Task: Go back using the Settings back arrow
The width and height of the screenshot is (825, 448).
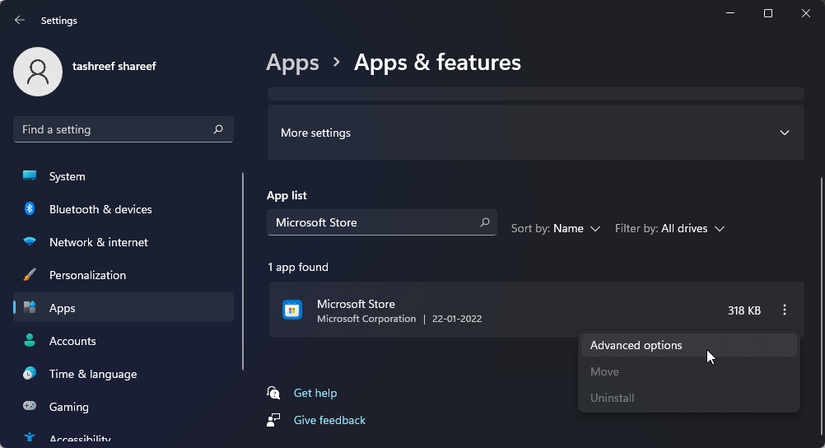Action: tap(19, 20)
